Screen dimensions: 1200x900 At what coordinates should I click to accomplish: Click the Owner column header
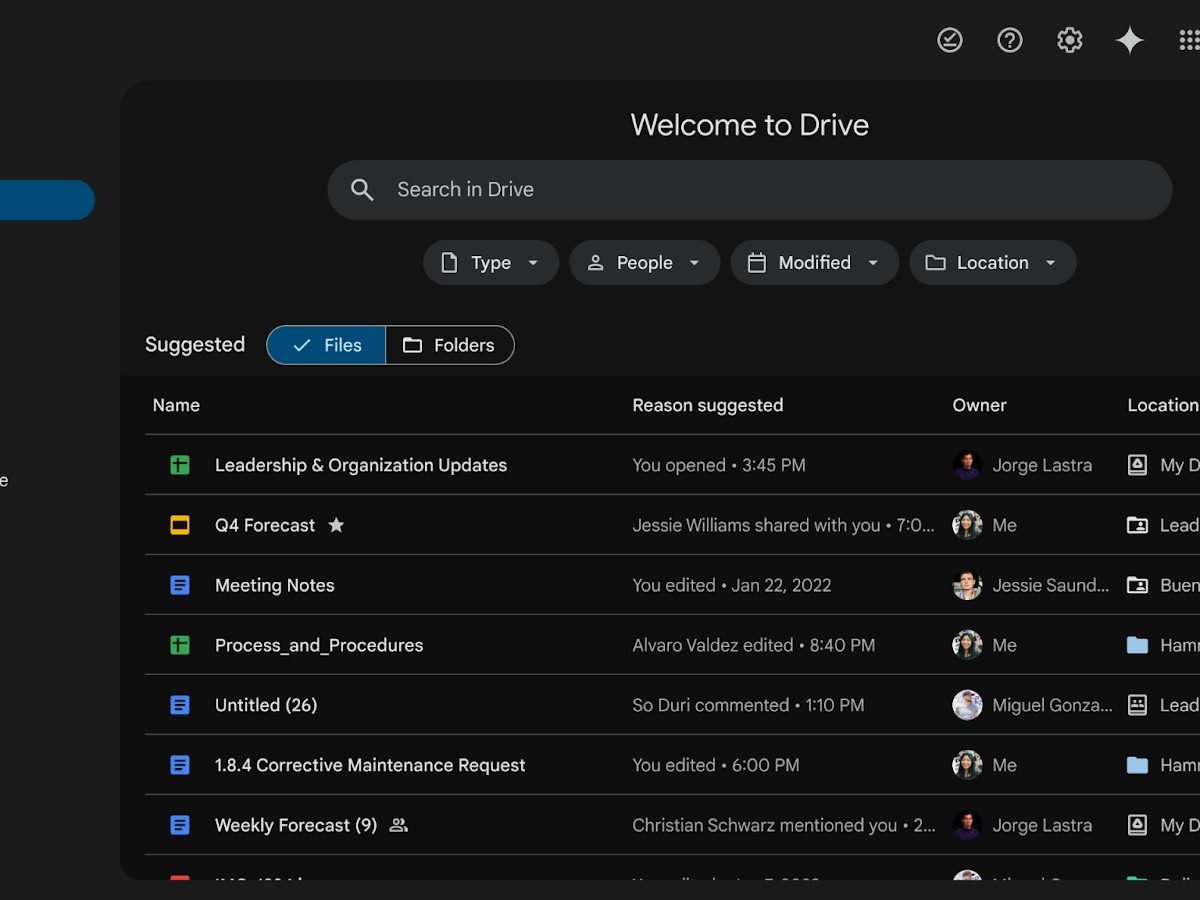(x=979, y=405)
